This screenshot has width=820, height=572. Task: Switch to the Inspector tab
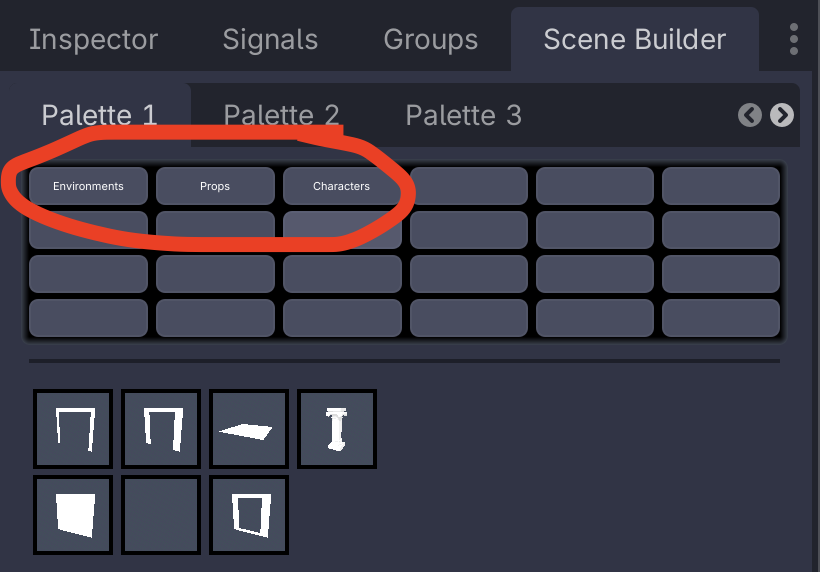(93, 39)
